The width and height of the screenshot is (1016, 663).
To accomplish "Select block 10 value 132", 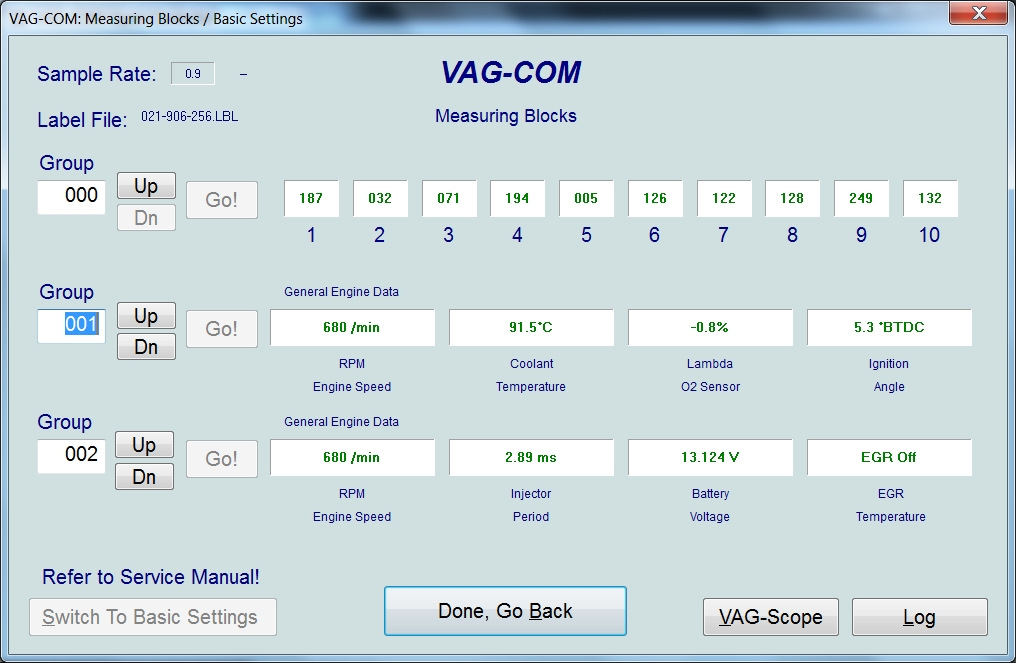I will pyautogui.click(x=930, y=198).
